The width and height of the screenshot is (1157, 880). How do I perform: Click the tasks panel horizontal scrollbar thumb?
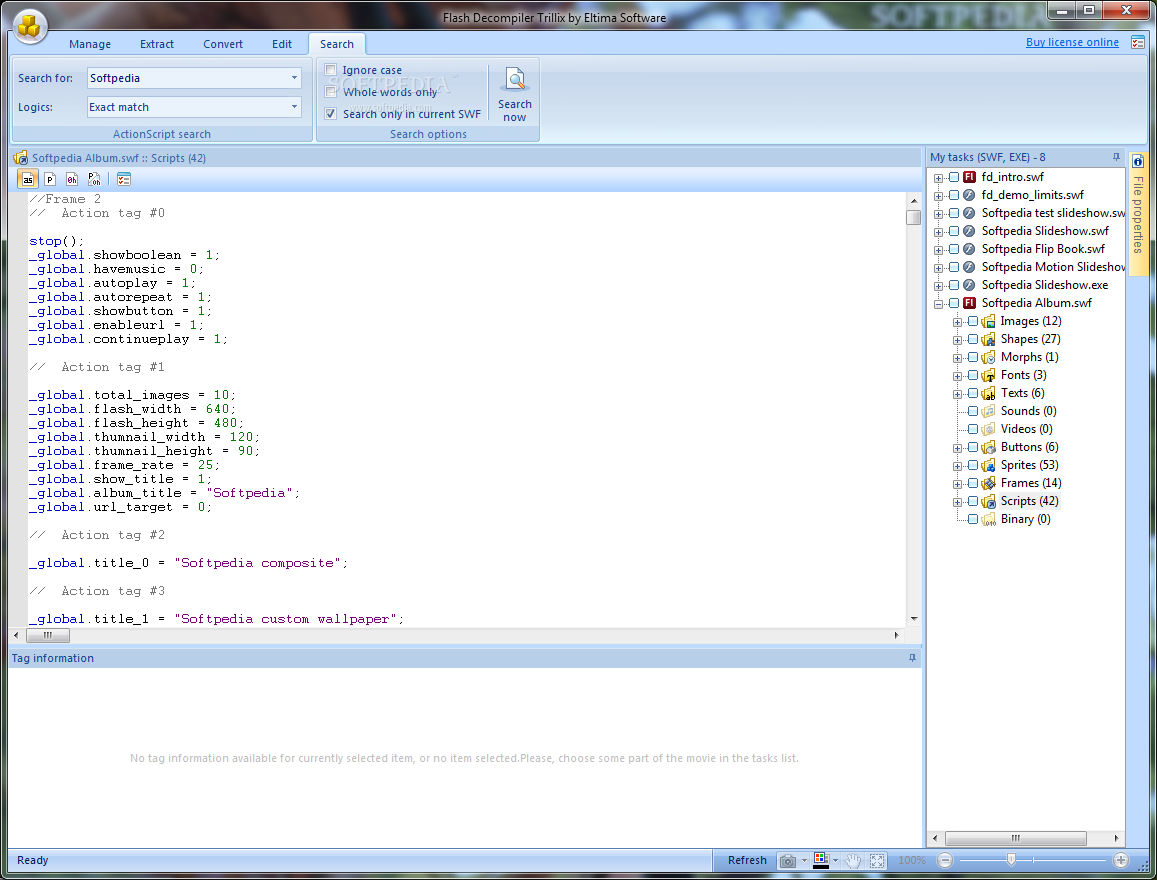1015,839
